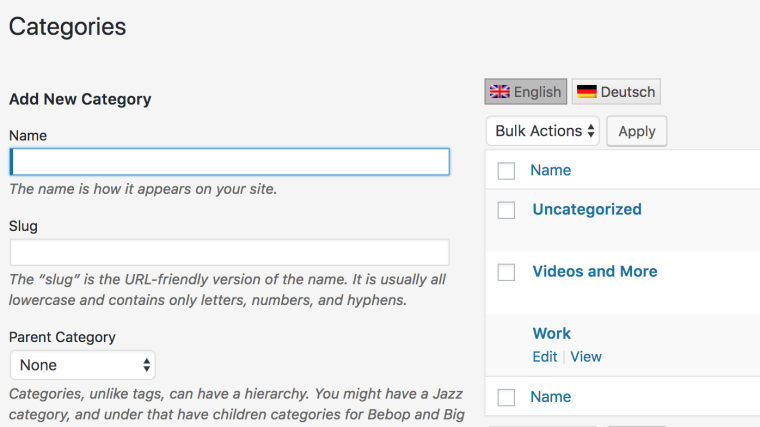Switch to the Deutsch language tab
Viewport: 760px width, 427px height.
[x=616, y=92]
